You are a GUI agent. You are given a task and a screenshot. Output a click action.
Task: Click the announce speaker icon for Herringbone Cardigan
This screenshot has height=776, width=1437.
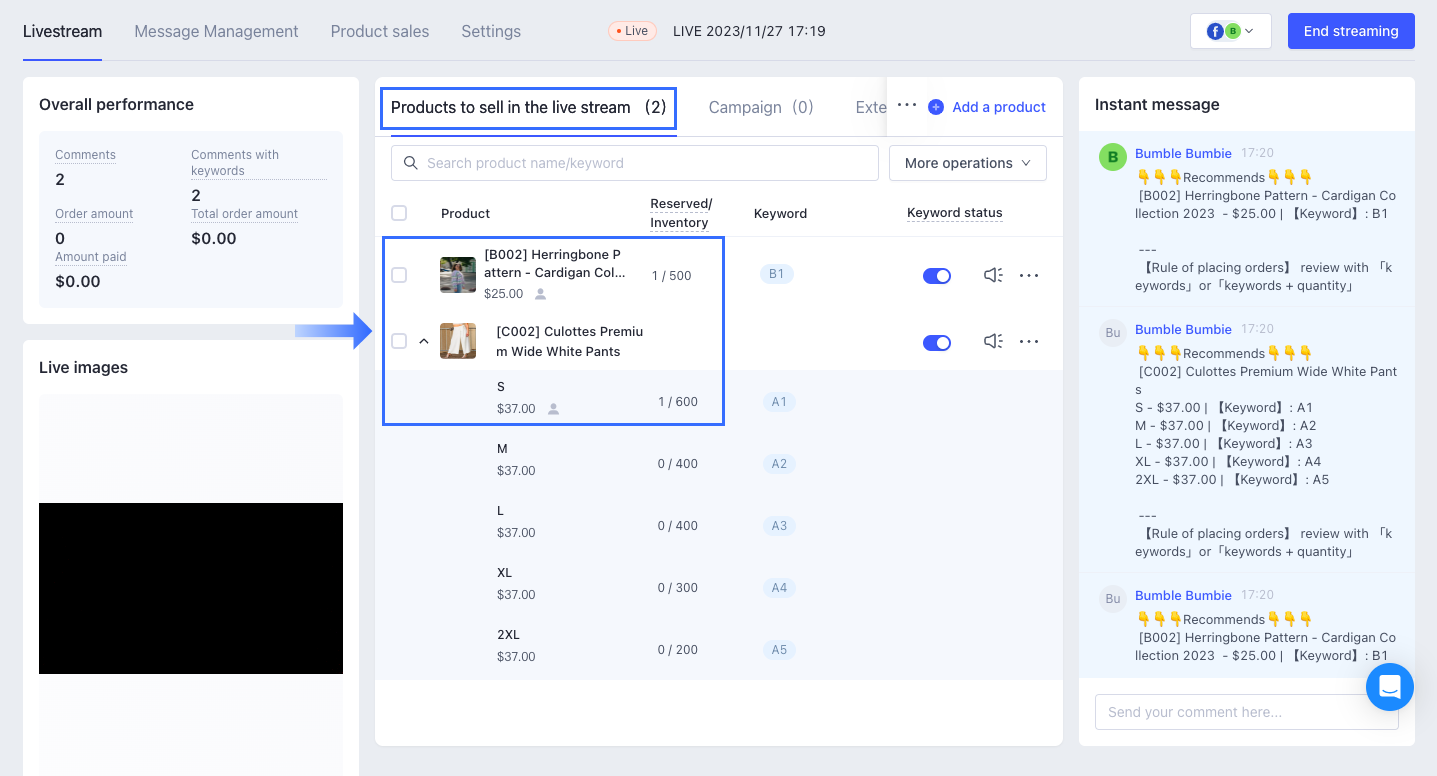point(992,275)
